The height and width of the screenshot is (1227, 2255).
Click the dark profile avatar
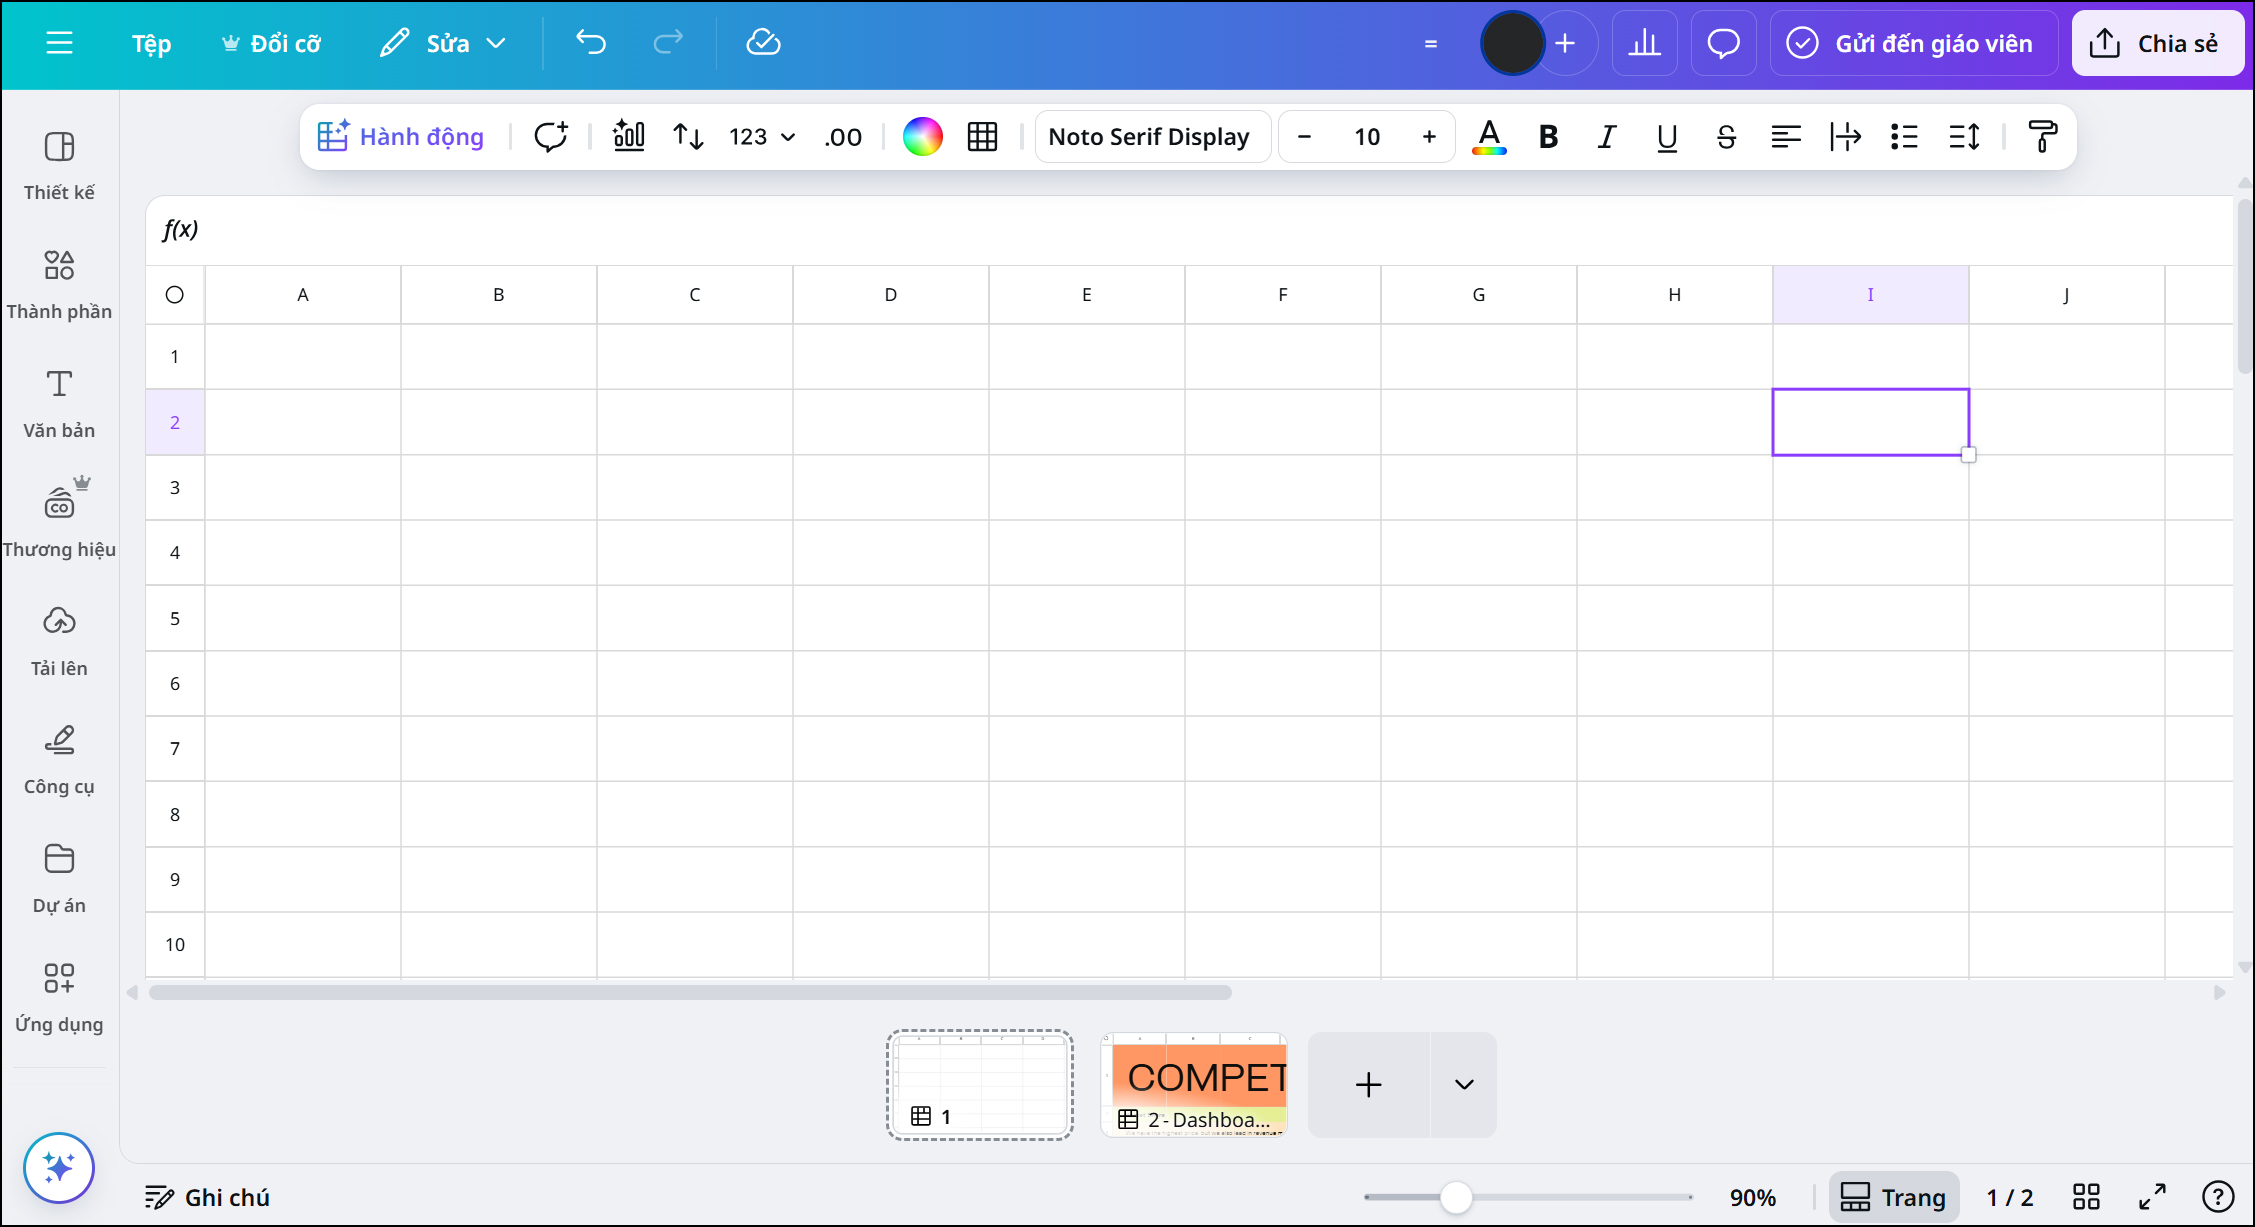[1512, 43]
